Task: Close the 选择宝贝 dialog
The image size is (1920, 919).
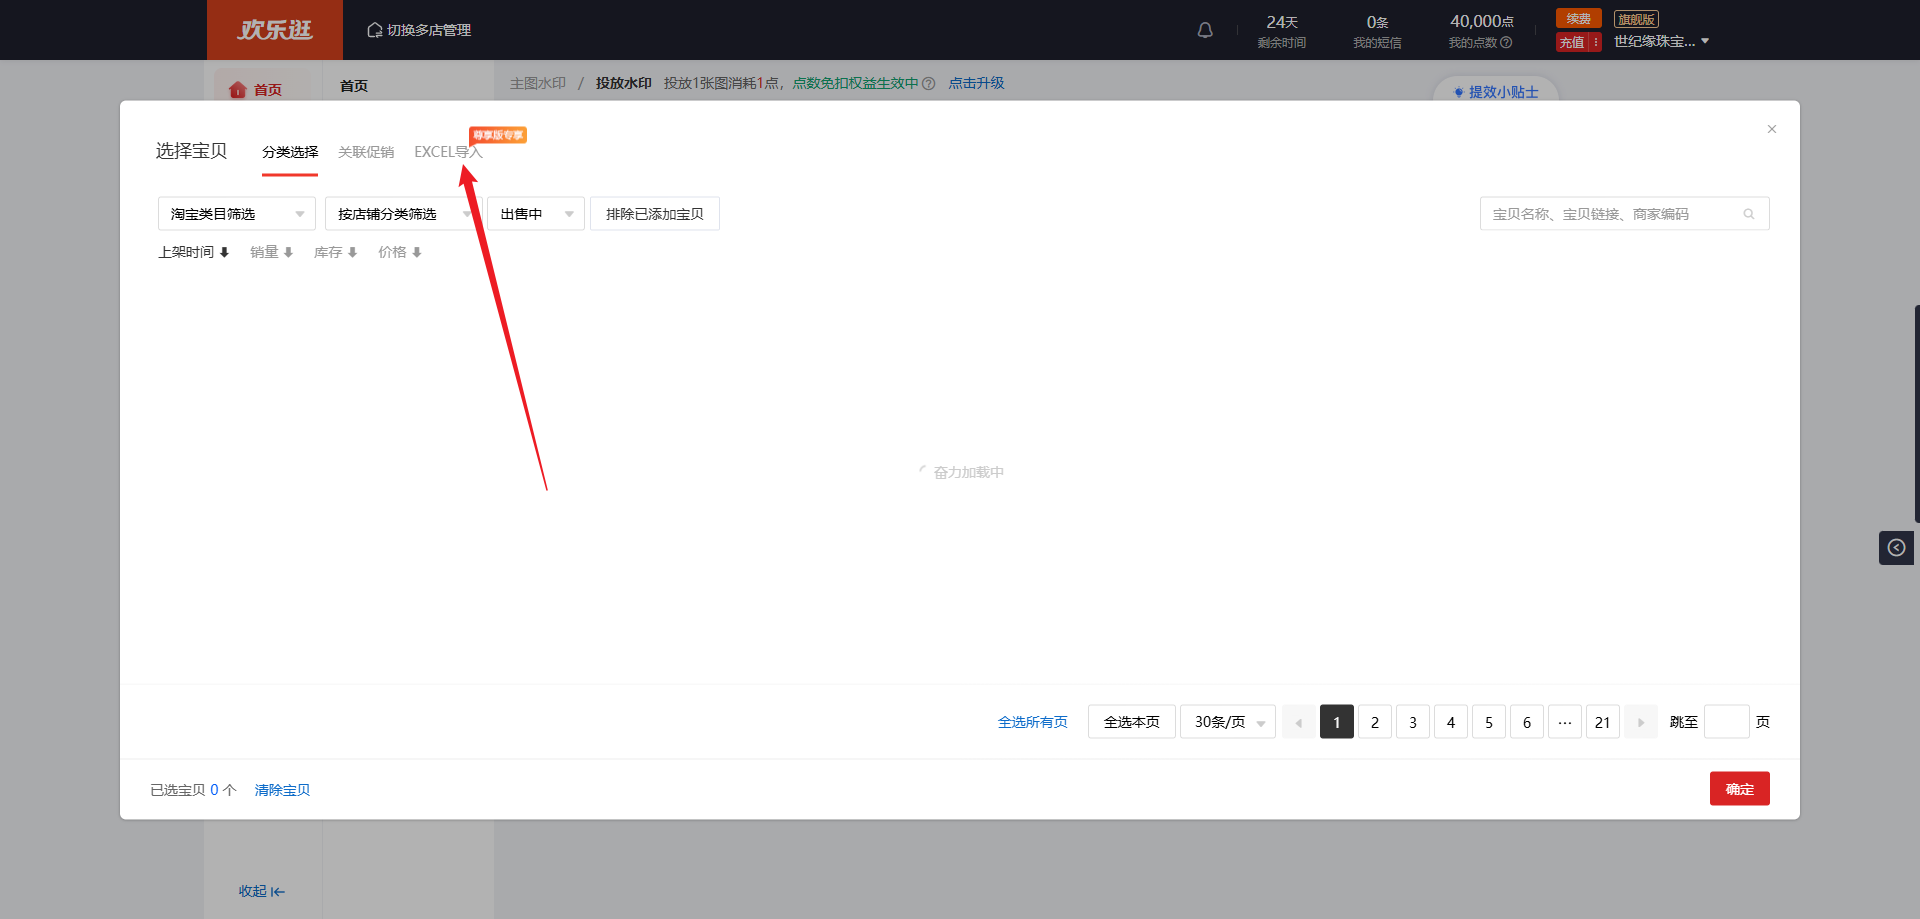Action: [1772, 129]
